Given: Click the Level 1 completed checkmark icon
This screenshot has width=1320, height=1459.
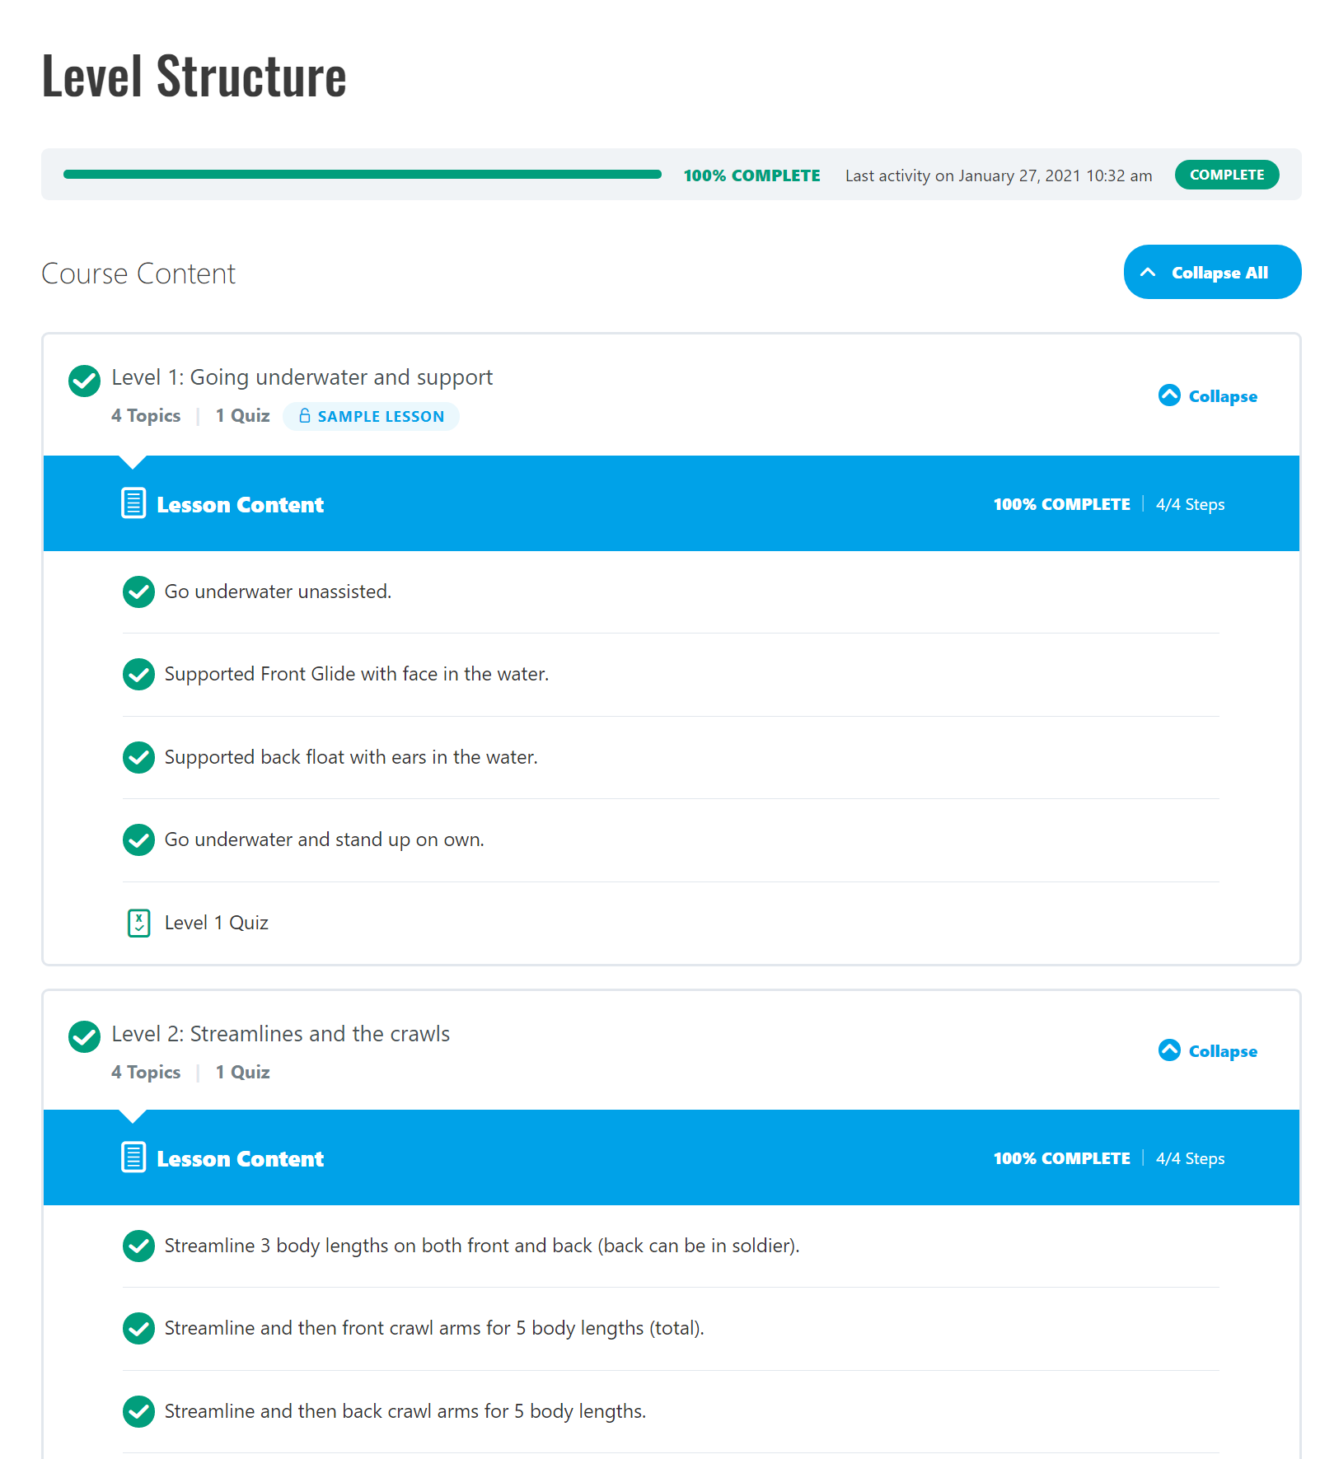Looking at the screenshot, I should 85,381.
